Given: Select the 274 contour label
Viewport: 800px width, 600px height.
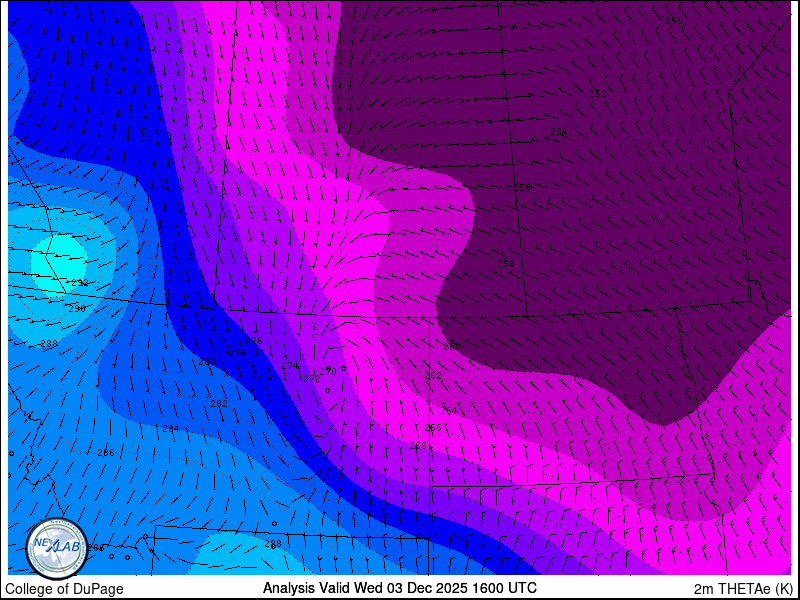Looking at the screenshot, I should tap(290, 365).
